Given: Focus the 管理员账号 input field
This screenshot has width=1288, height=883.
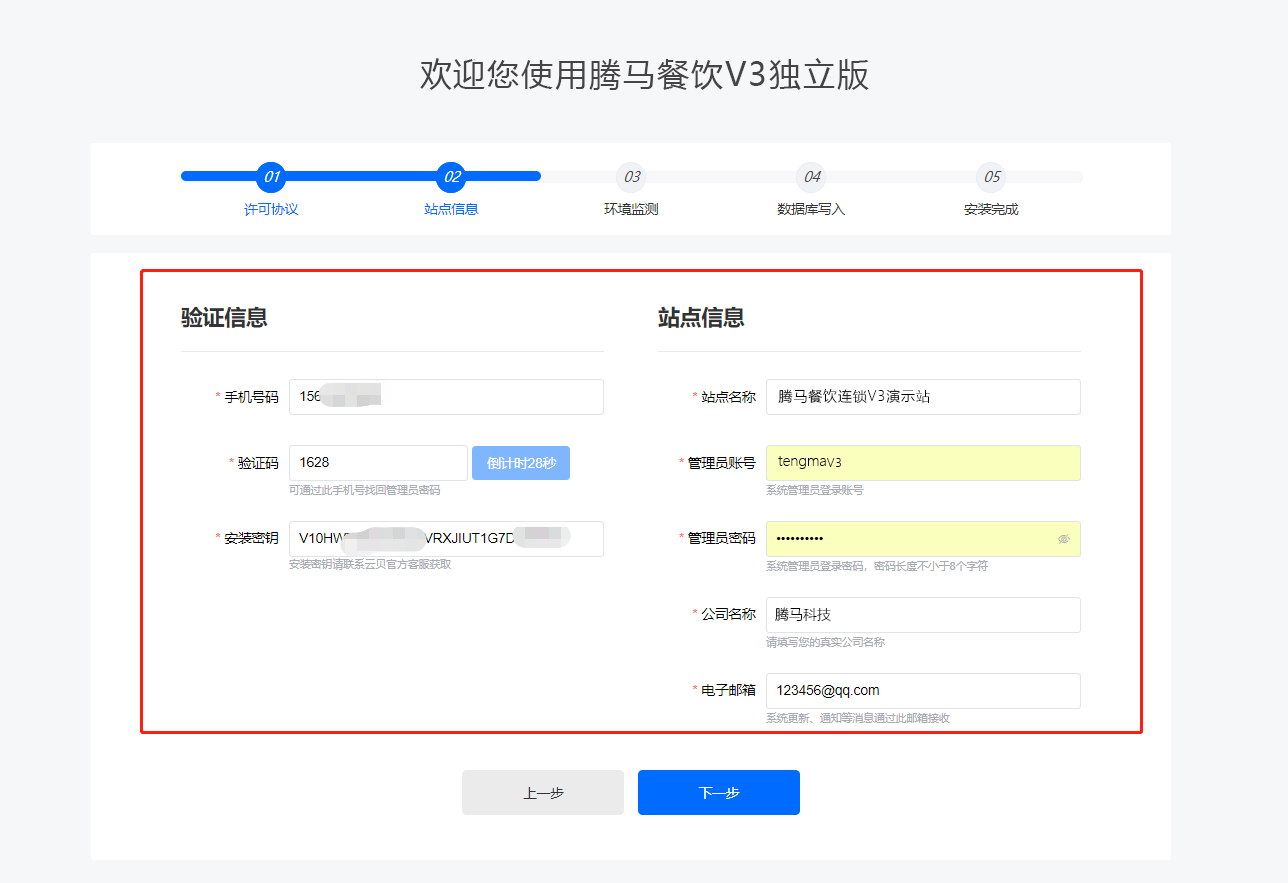Looking at the screenshot, I should click(923, 463).
